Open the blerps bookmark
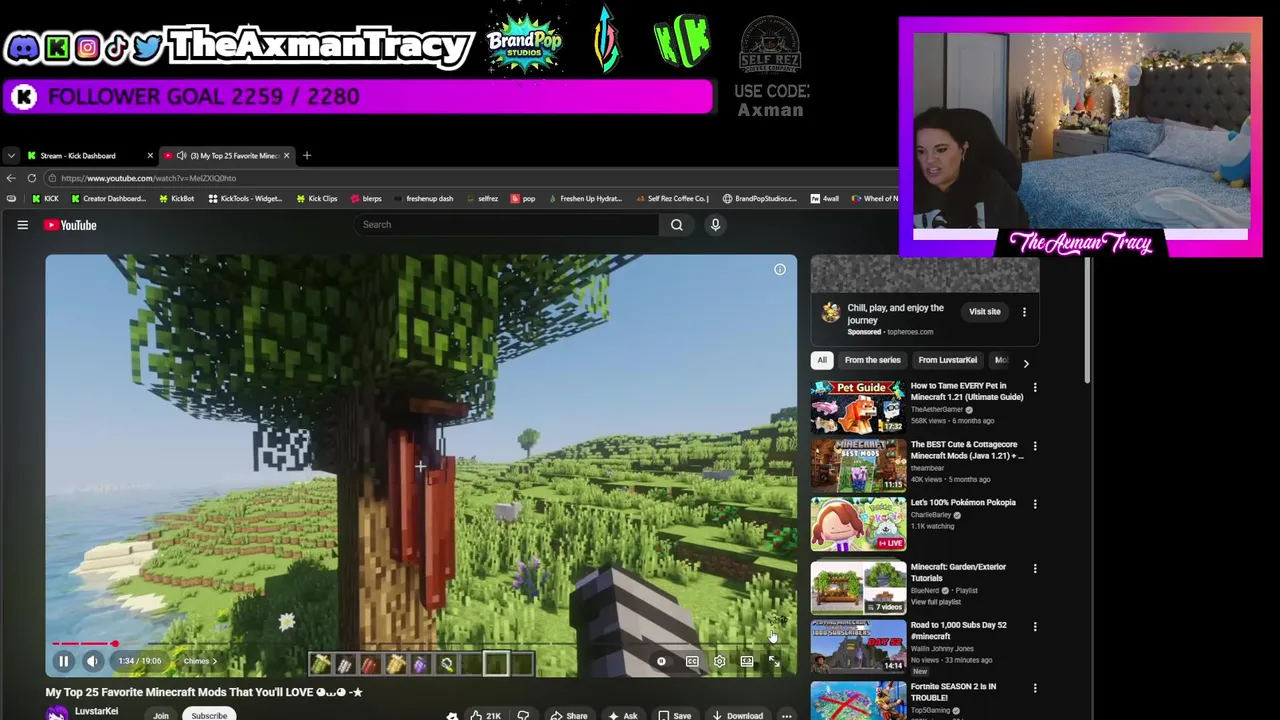The width and height of the screenshot is (1280, 720). tap(365, 199)
